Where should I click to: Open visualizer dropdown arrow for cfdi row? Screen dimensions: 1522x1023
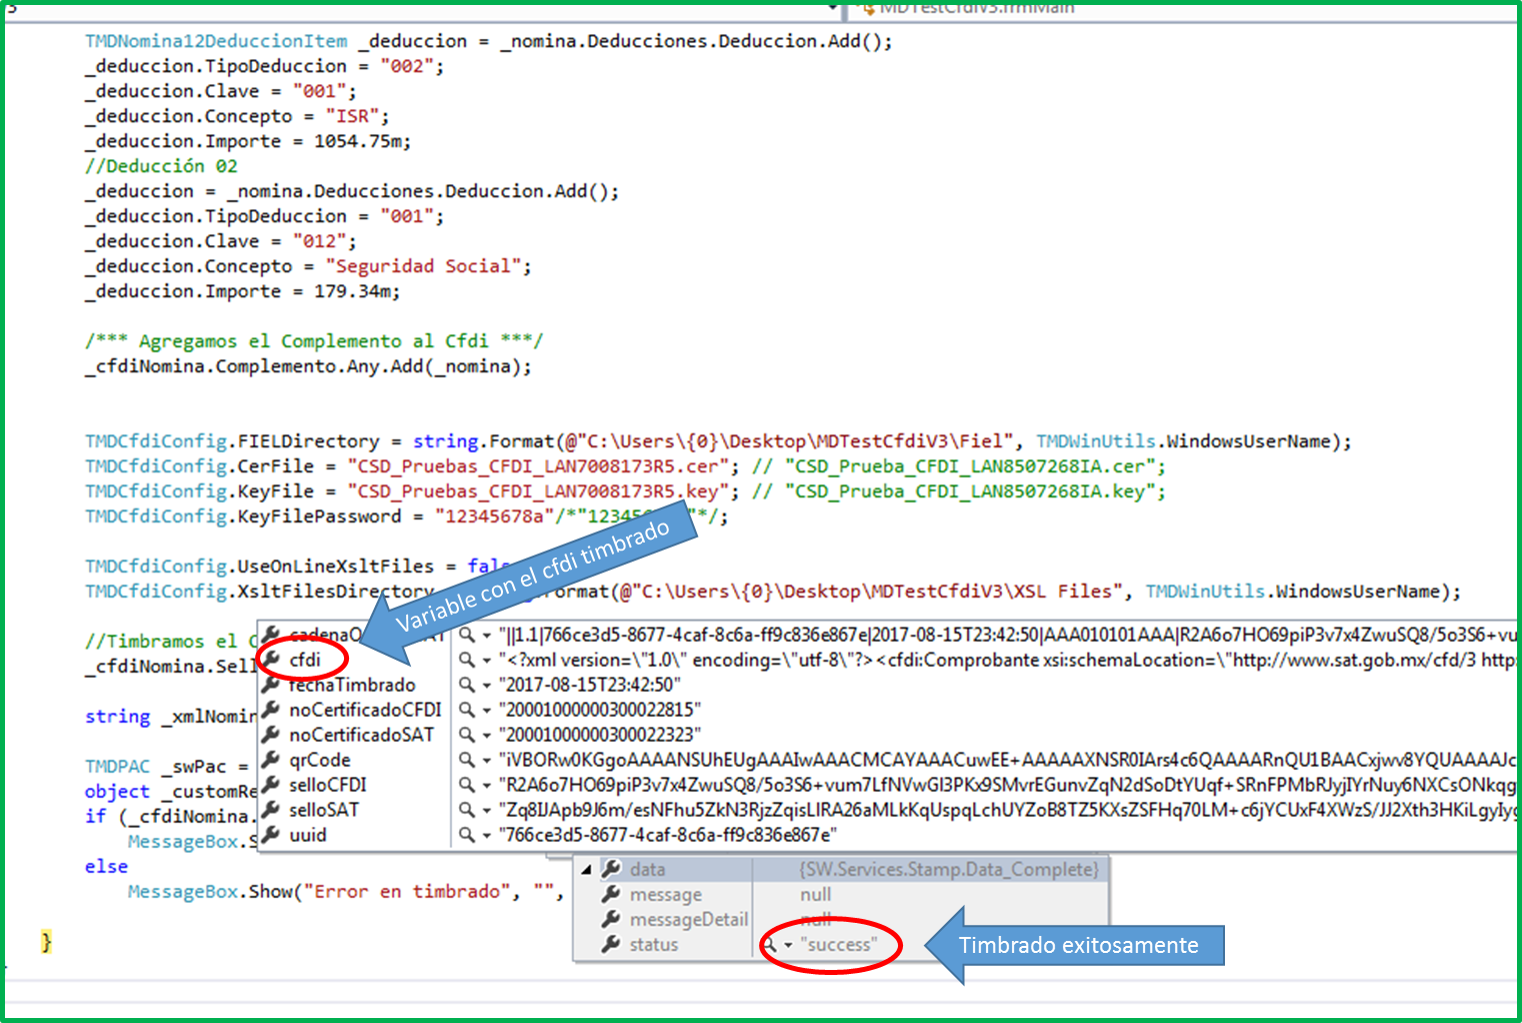coord(487,661)
